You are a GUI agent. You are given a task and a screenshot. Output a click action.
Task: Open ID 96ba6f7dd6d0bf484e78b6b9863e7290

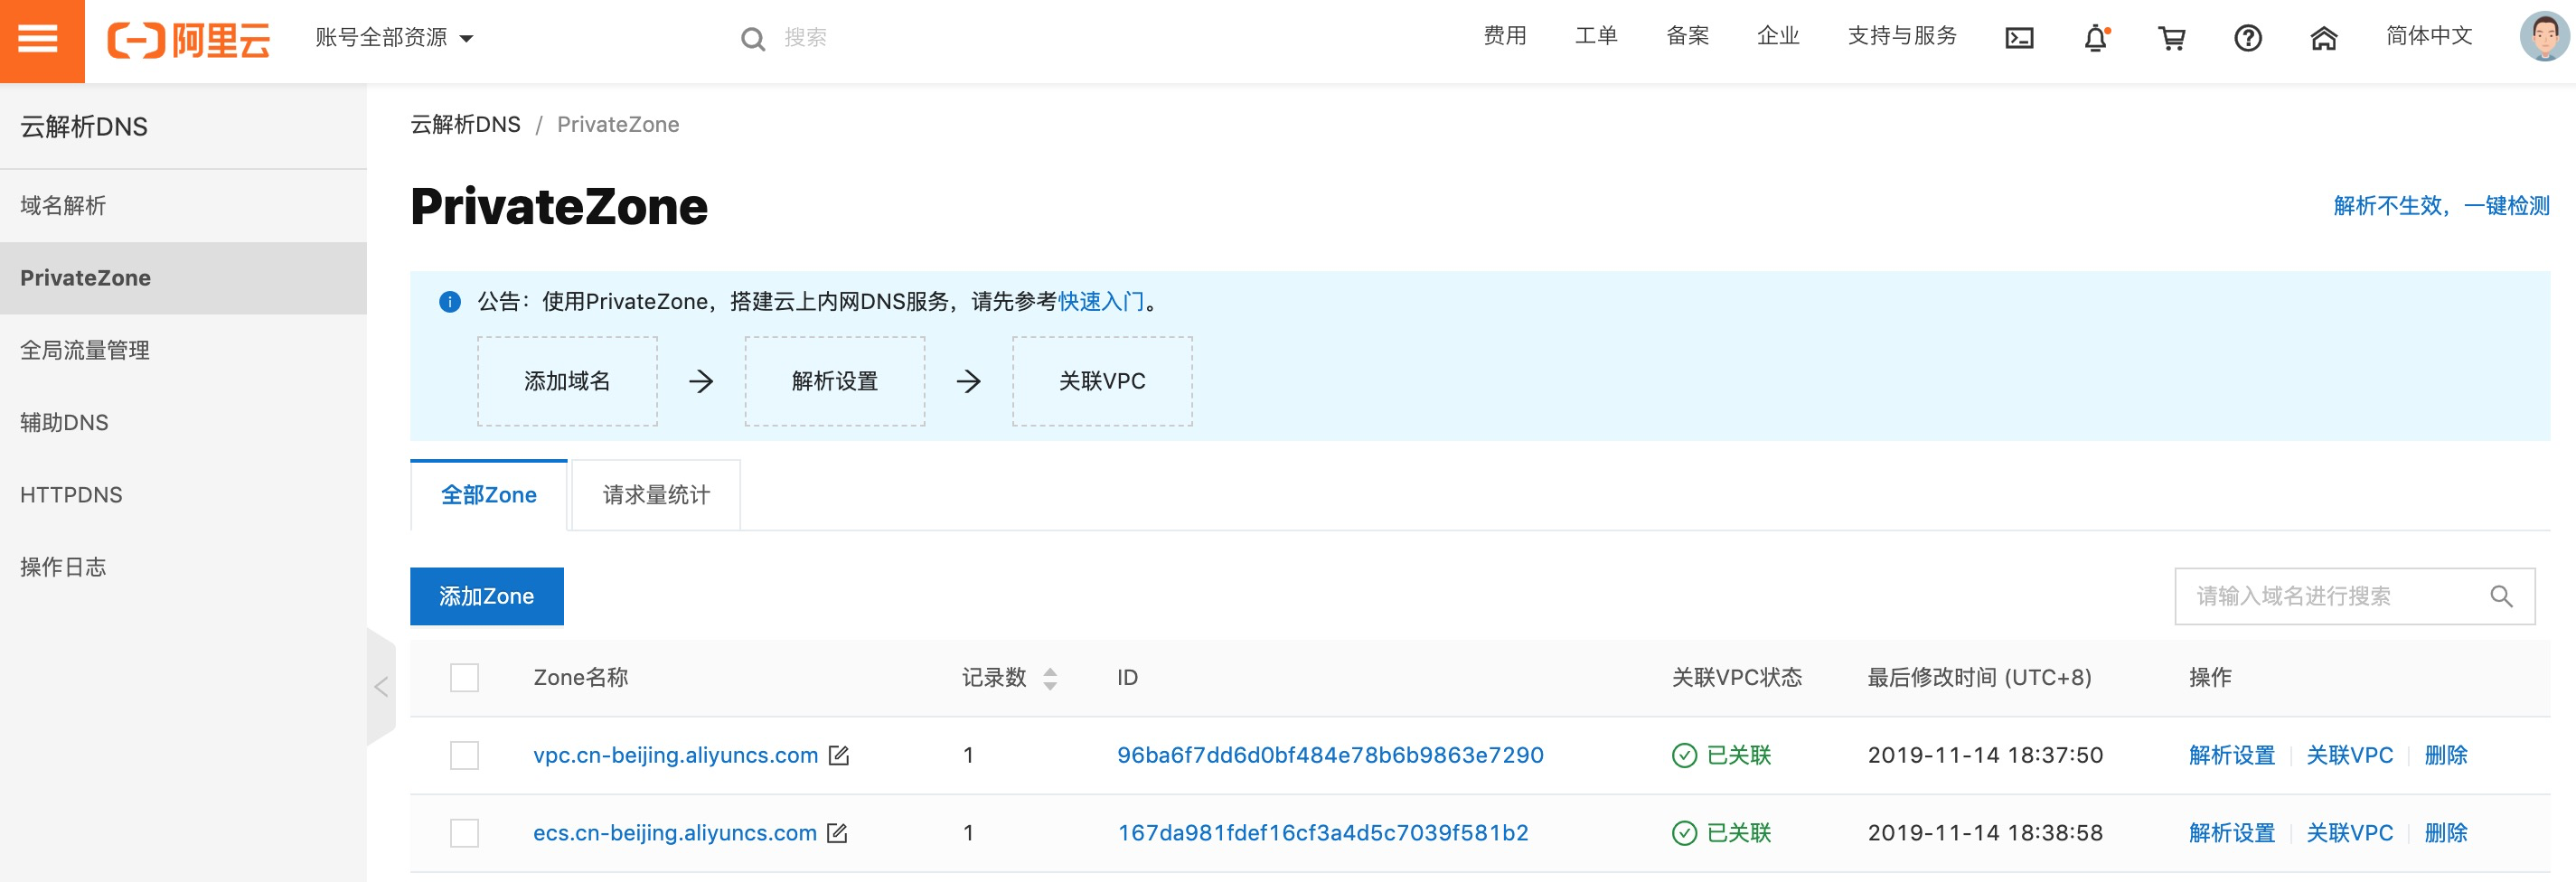[1330, 756]
